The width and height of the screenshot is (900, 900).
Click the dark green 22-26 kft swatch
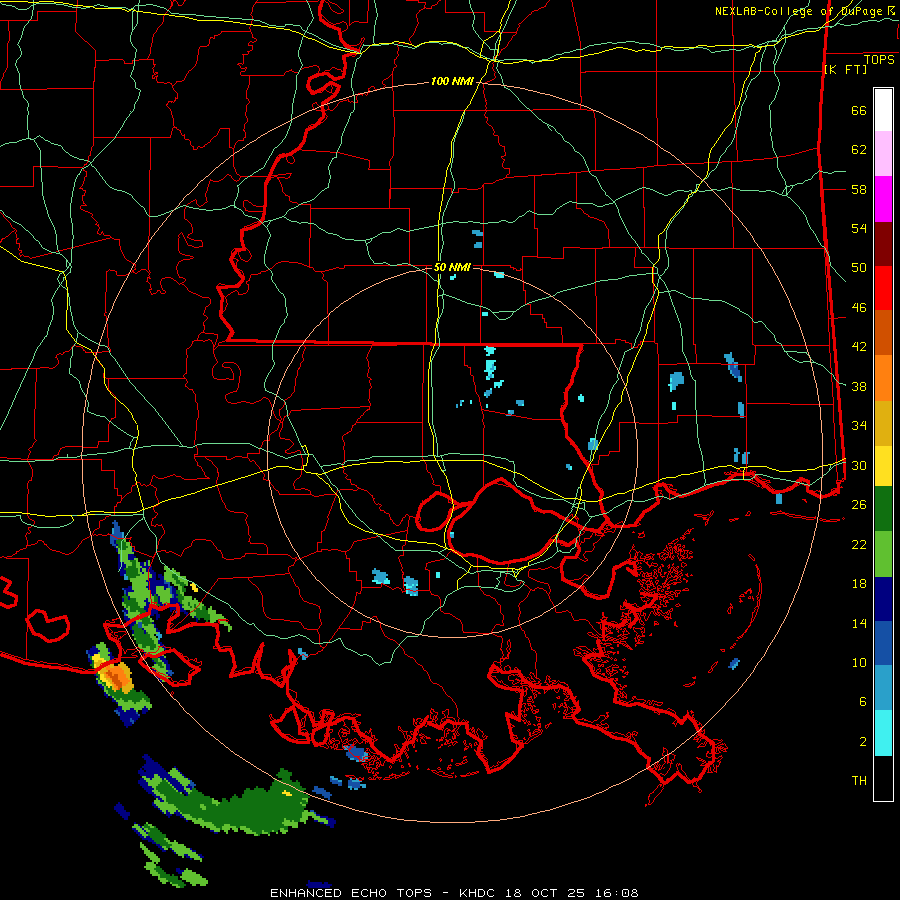pyautogui.click(x=883, y=509)
